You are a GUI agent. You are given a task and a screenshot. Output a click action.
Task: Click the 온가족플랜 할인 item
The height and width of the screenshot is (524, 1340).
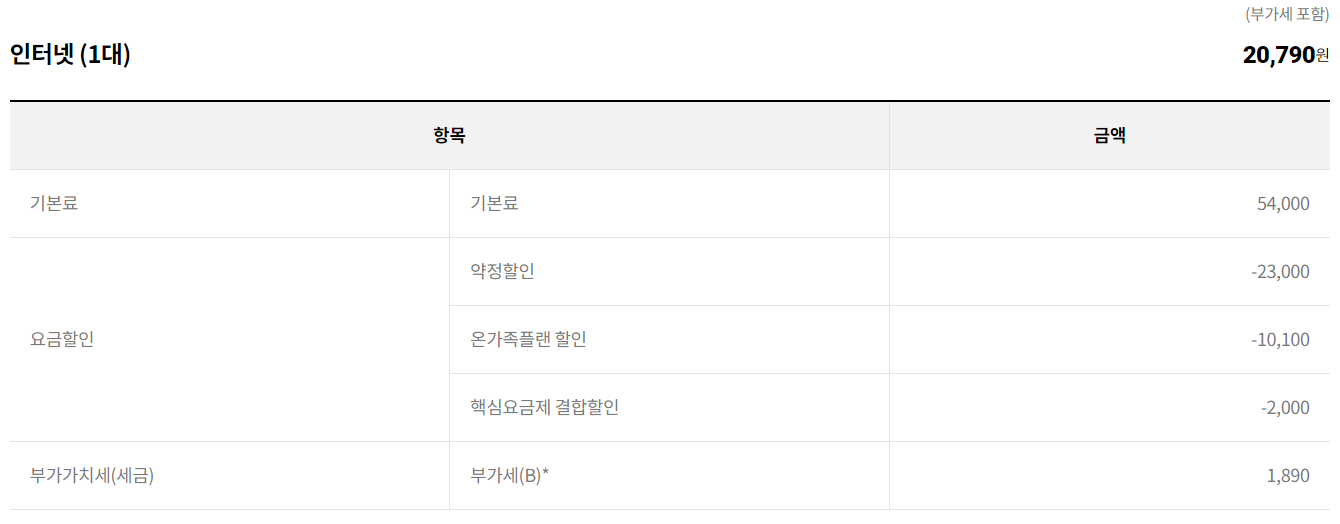[x=528, y=340]
